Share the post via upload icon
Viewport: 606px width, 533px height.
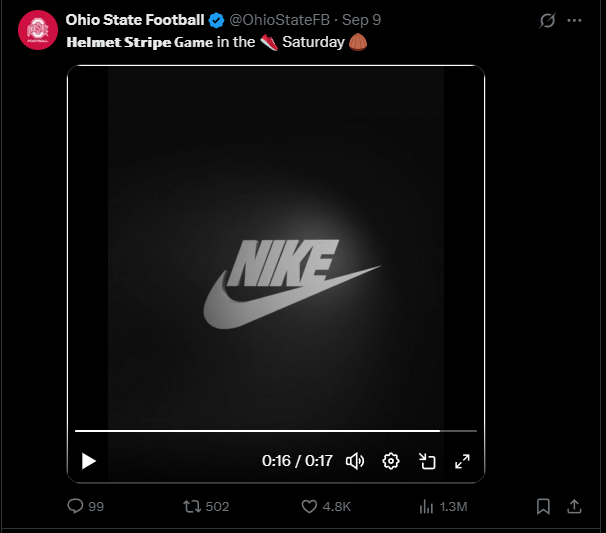click(574, 506)
